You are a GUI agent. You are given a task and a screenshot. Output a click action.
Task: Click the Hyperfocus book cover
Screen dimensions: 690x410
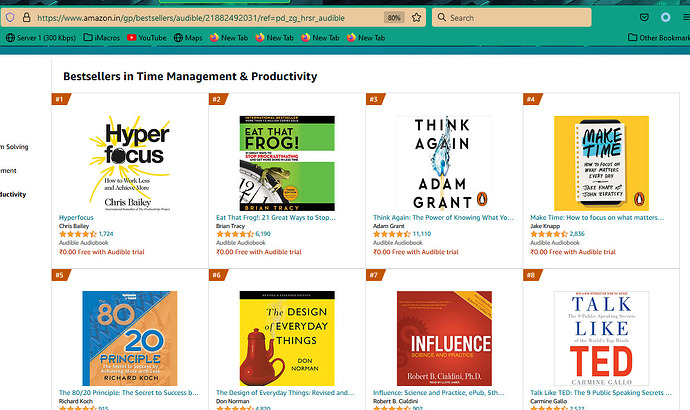(129, 163)
